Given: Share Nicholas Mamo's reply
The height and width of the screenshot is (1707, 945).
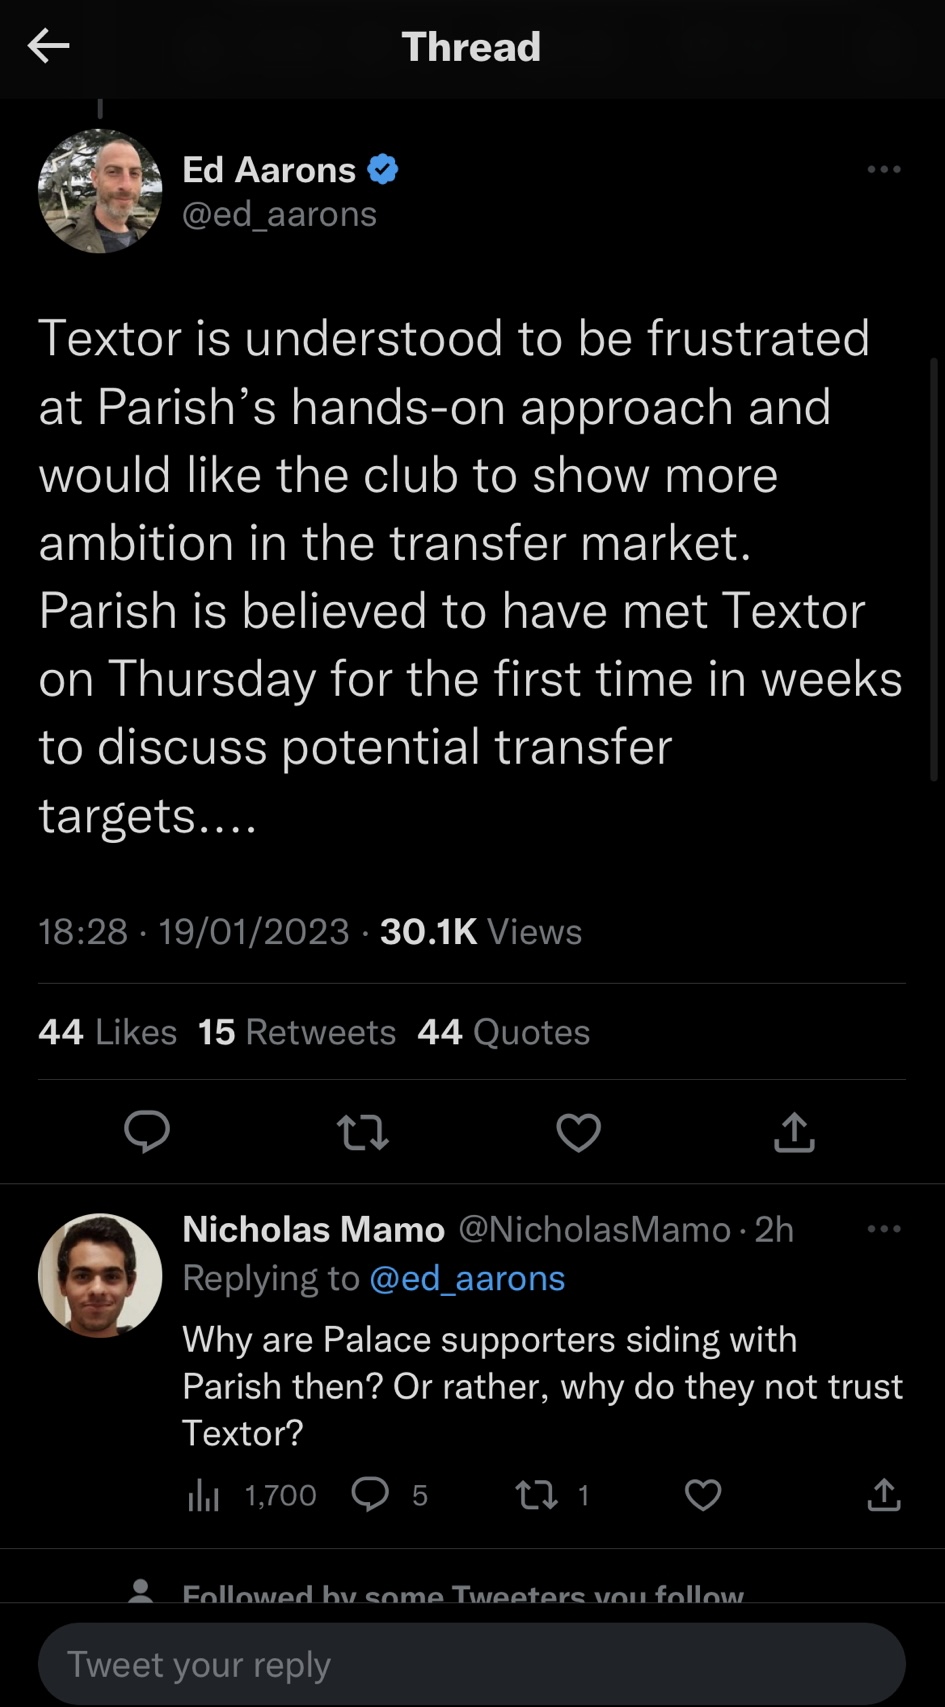Looking at the screenshot, I should pyautogui.click(x=884, y=1495).
